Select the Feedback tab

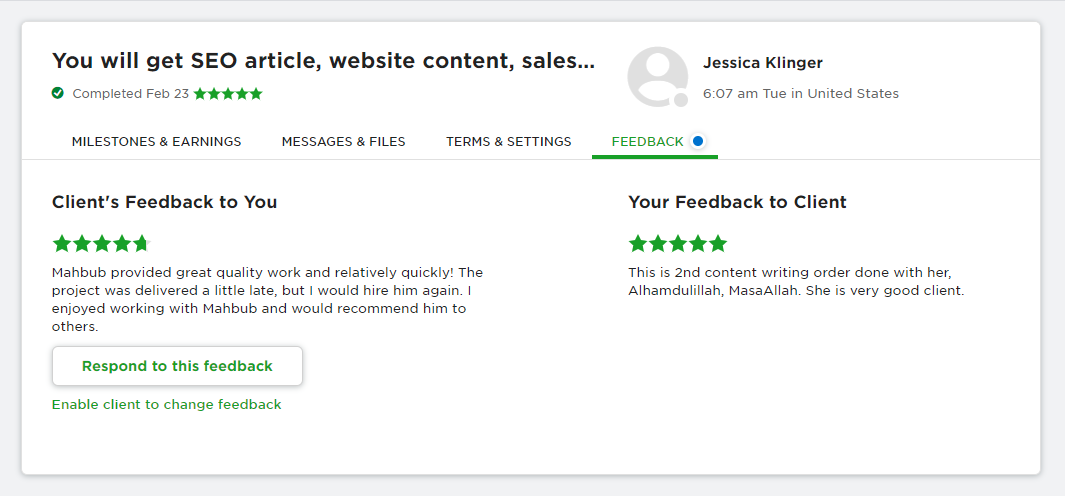pos(647,142)
